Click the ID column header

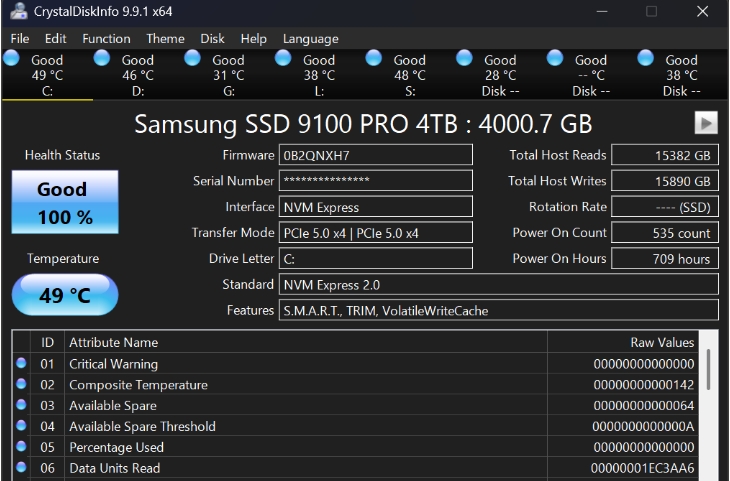point(47,342)
